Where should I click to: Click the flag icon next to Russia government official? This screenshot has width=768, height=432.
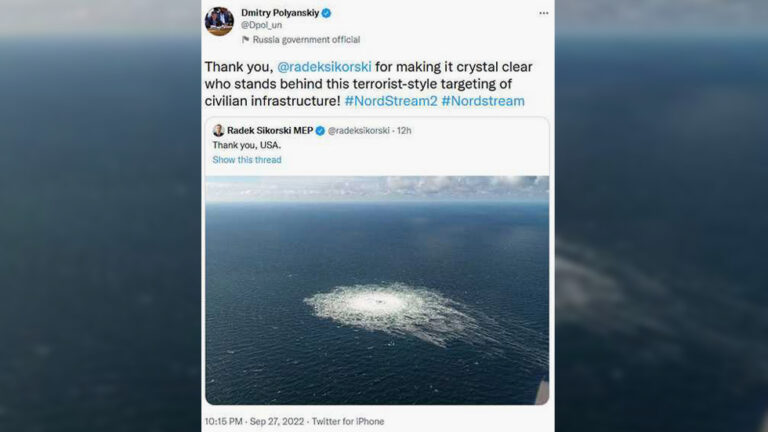pyautogui.click(x=245, y=40)
